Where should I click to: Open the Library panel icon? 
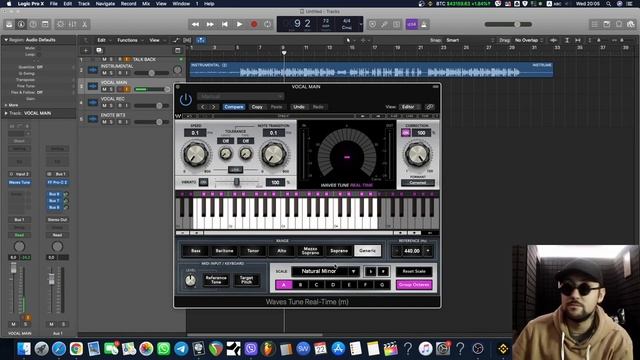[9, 24]
